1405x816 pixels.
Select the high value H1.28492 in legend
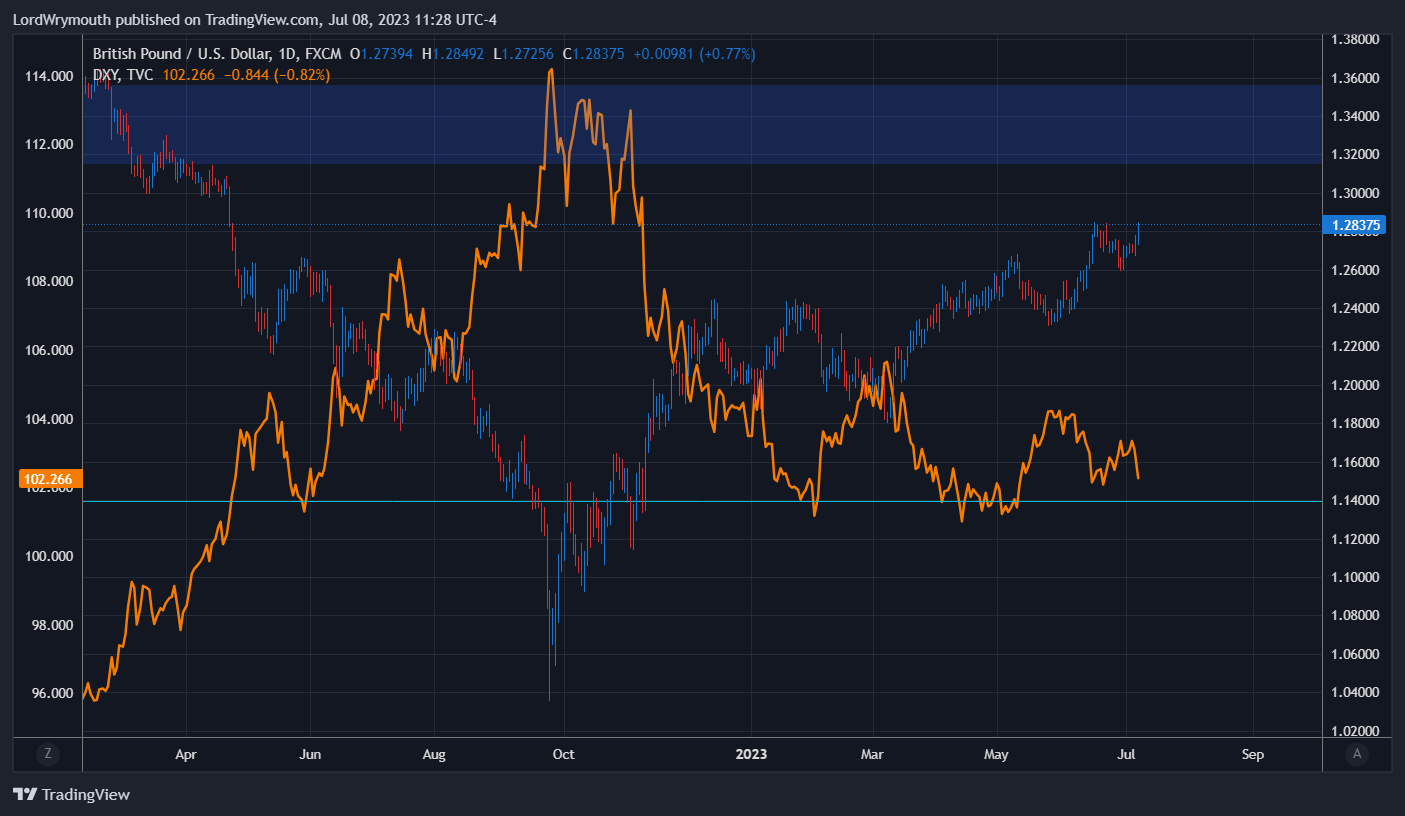point(455,54)
